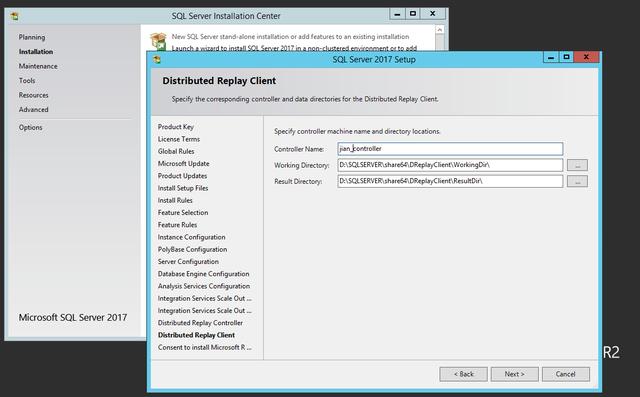
Task: Select the License Terms step
Action: click(179, 139)
